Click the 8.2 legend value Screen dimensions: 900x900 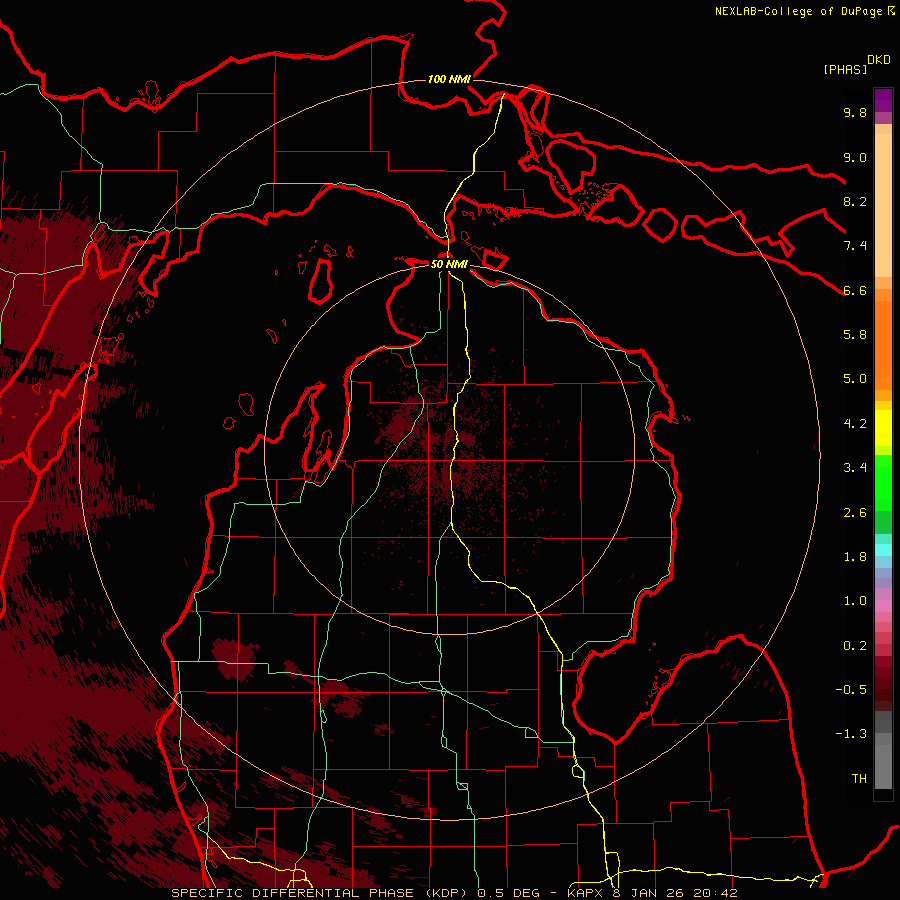(855, 201)
